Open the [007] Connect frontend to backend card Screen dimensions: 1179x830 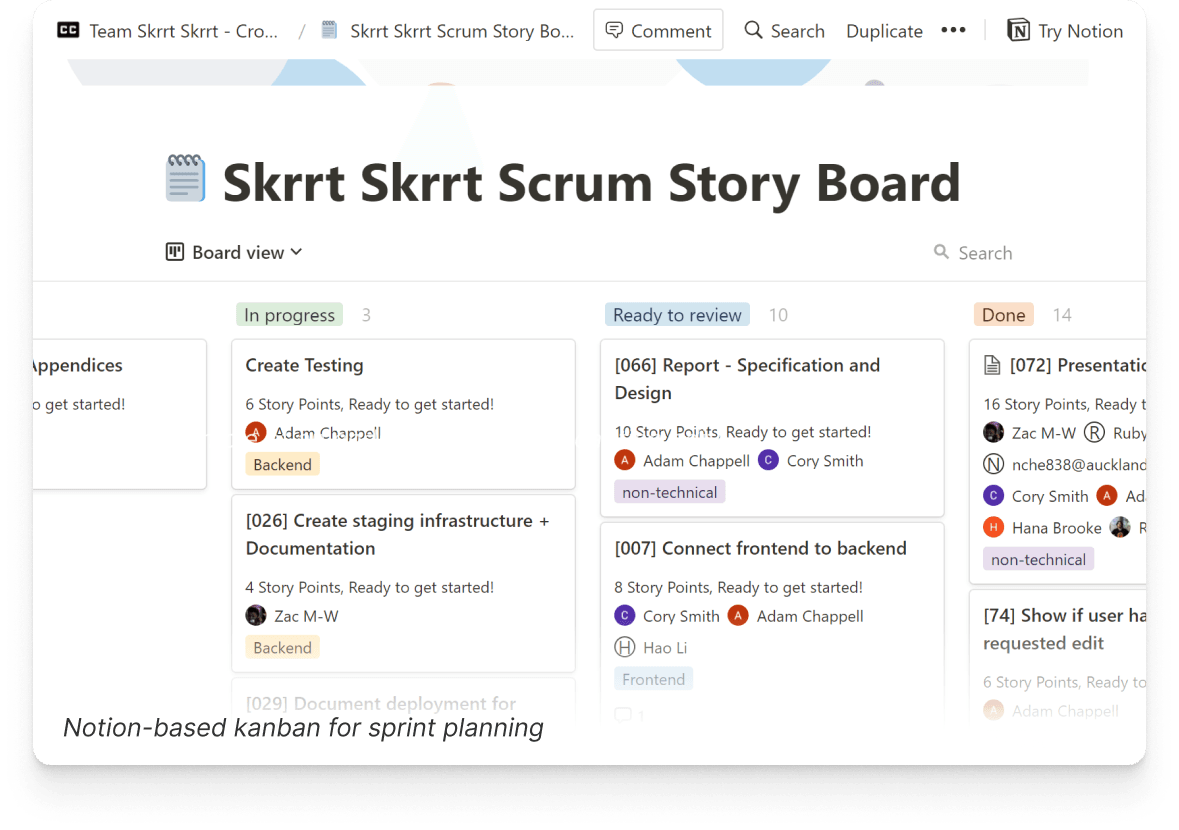760,548
